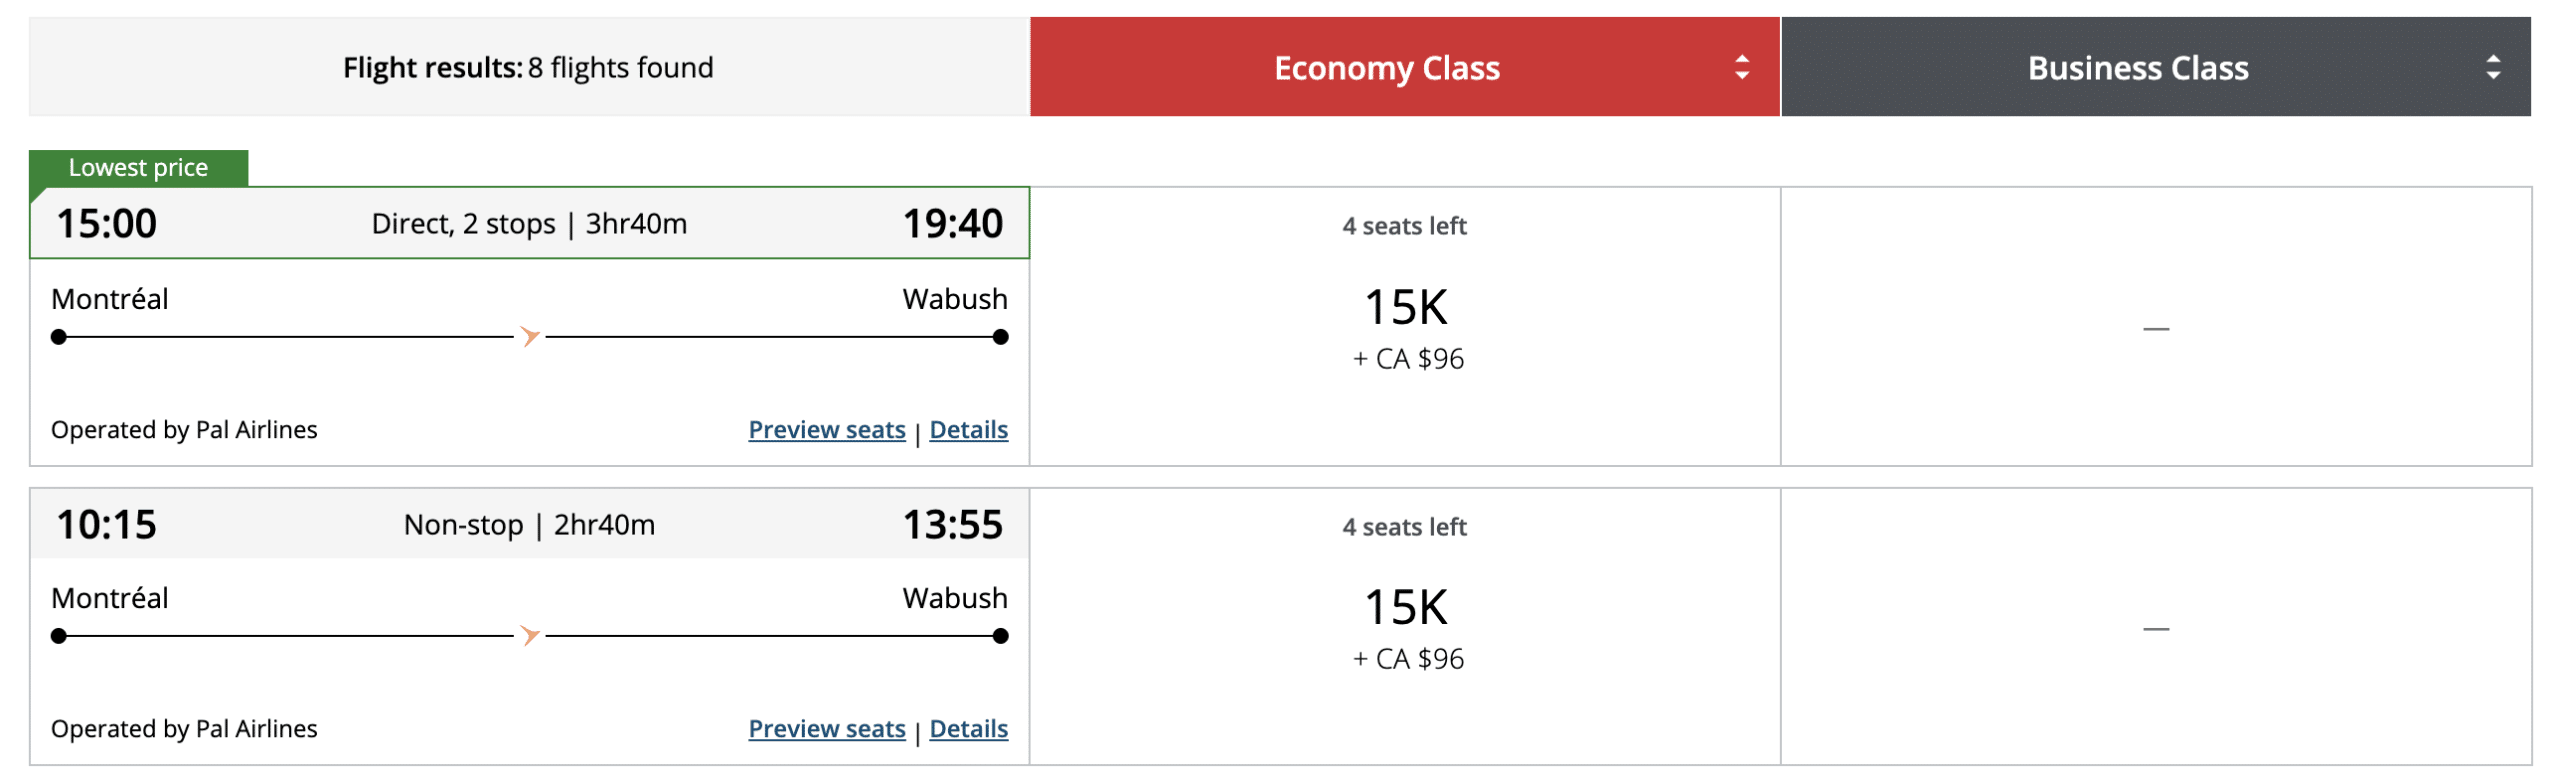2560x779 pixels.
Task: Click the plane icon on the 15:00 flight route
Action: click(x=530, y=336)
